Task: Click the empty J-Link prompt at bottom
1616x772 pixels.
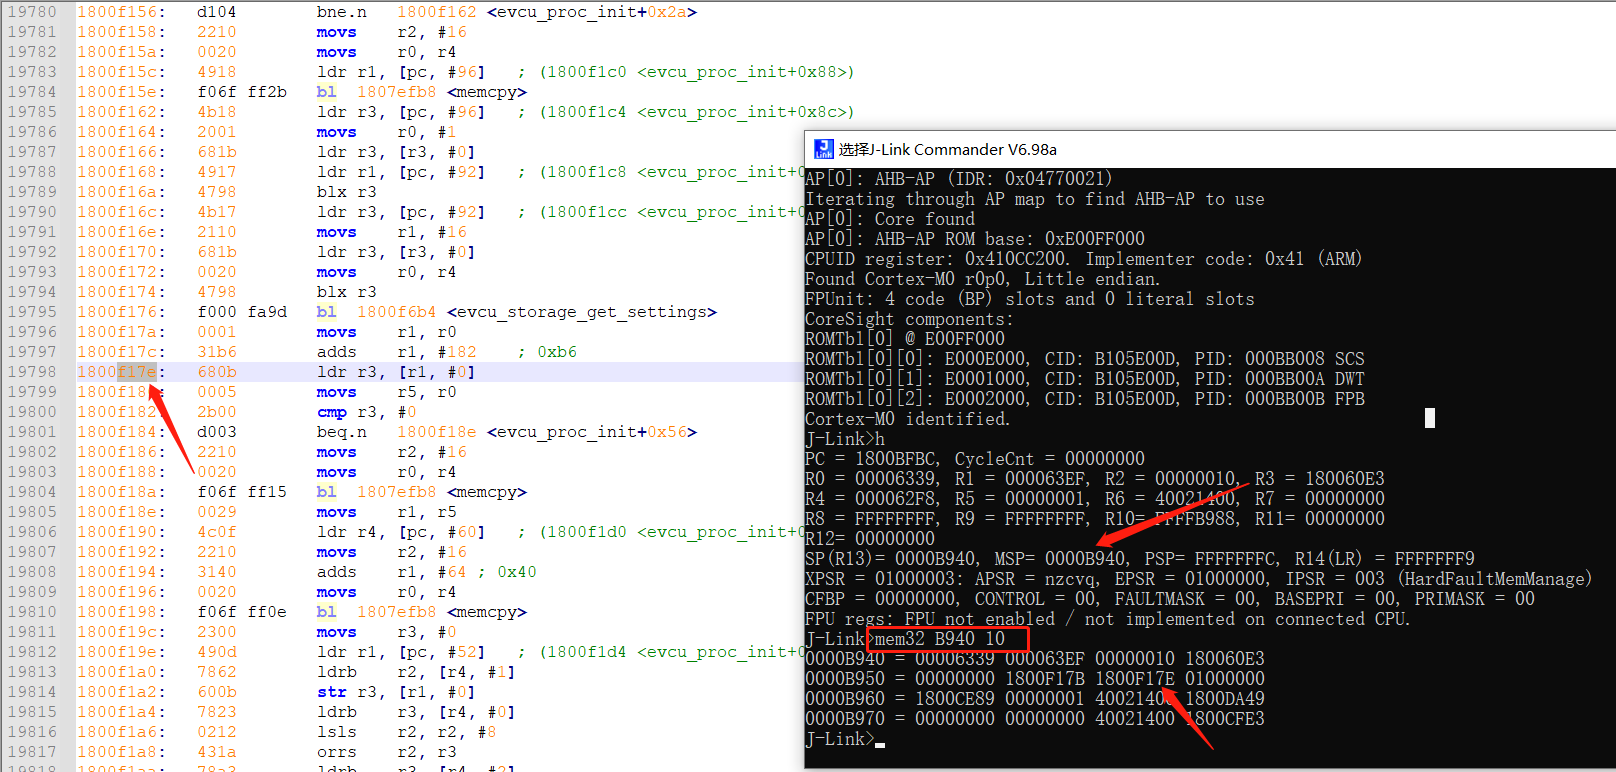Action: [879, 740]
